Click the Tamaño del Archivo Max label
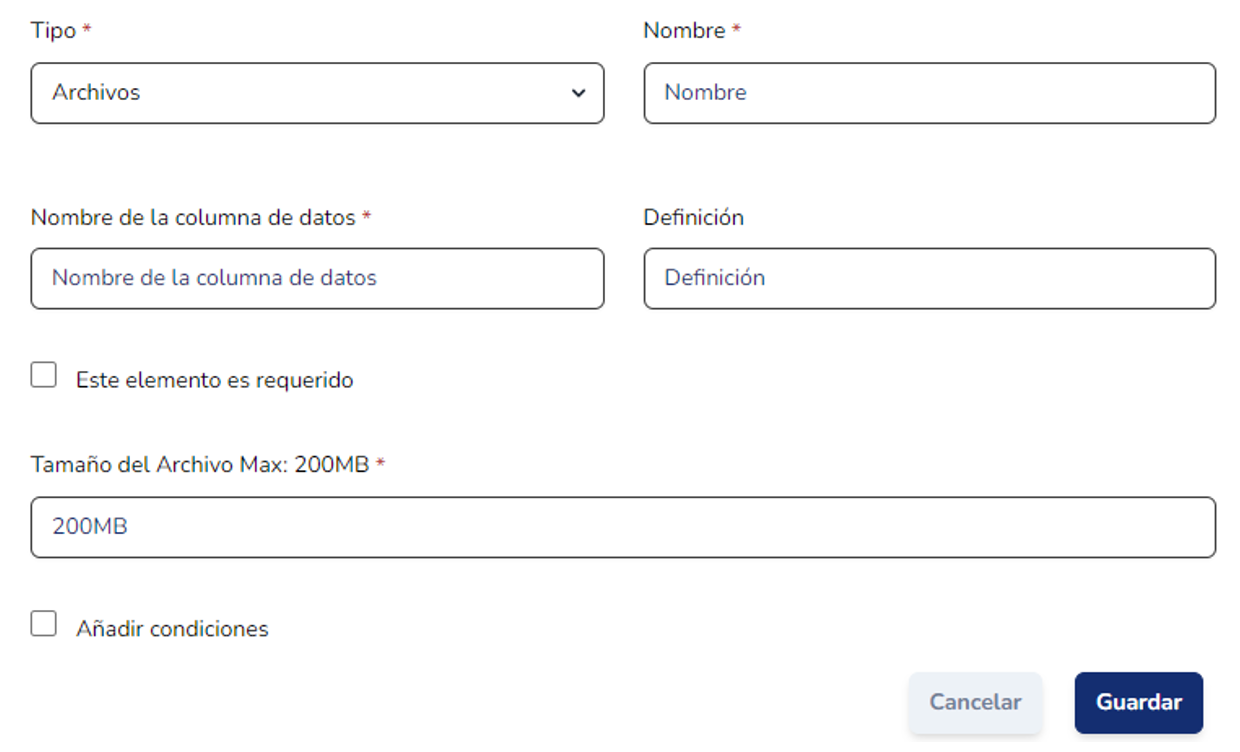 coord(200,465)
